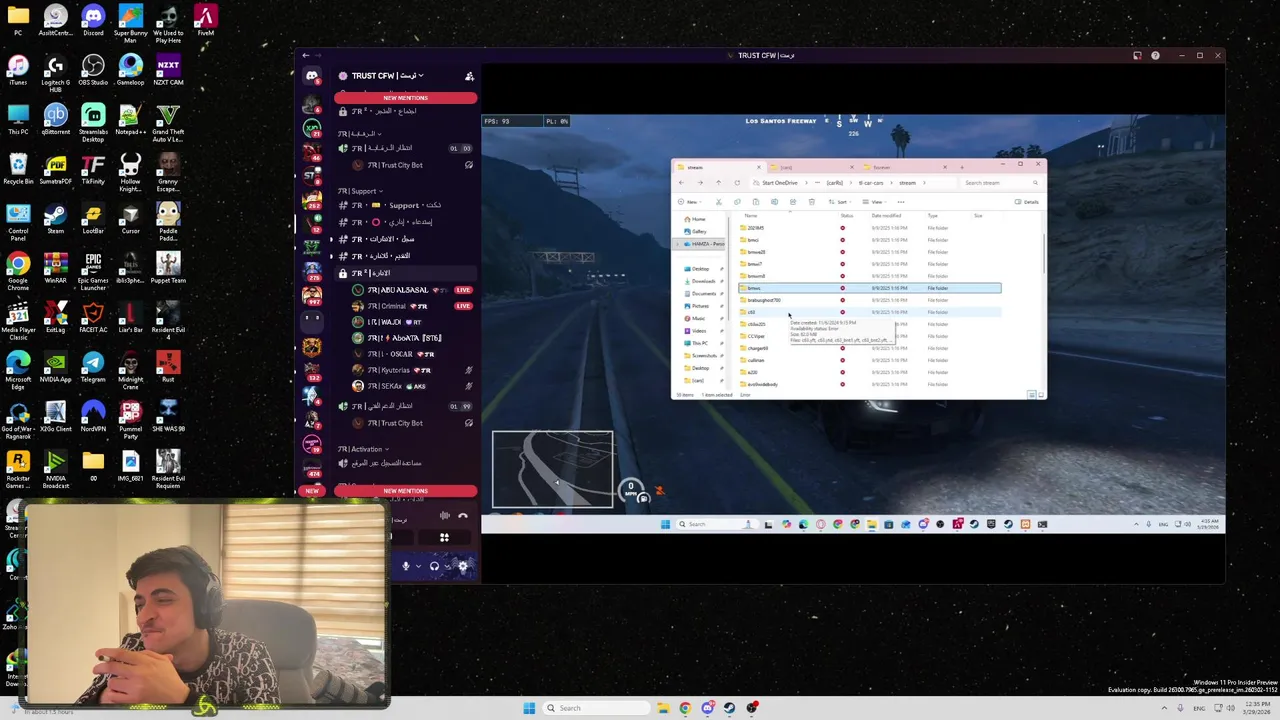The image size is (1280, 720).
Task: Open qBittorrent desktop icon
Action: [x=55, y=120]
